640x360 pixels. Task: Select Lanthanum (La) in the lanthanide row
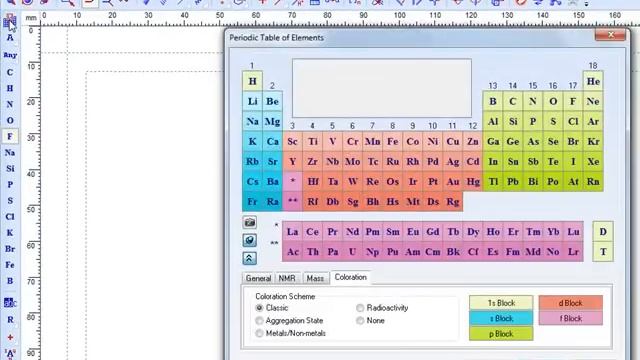click(292, 232)
